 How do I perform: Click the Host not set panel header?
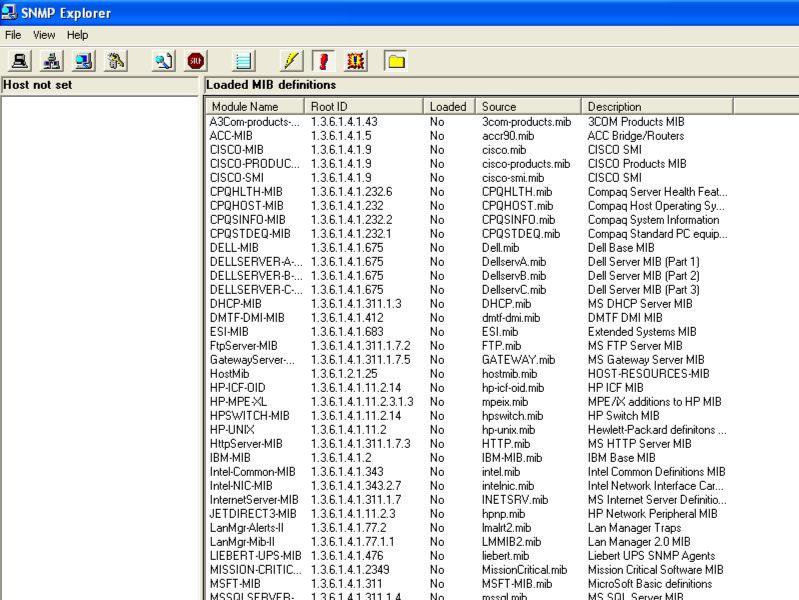click(x=99, y=85)
